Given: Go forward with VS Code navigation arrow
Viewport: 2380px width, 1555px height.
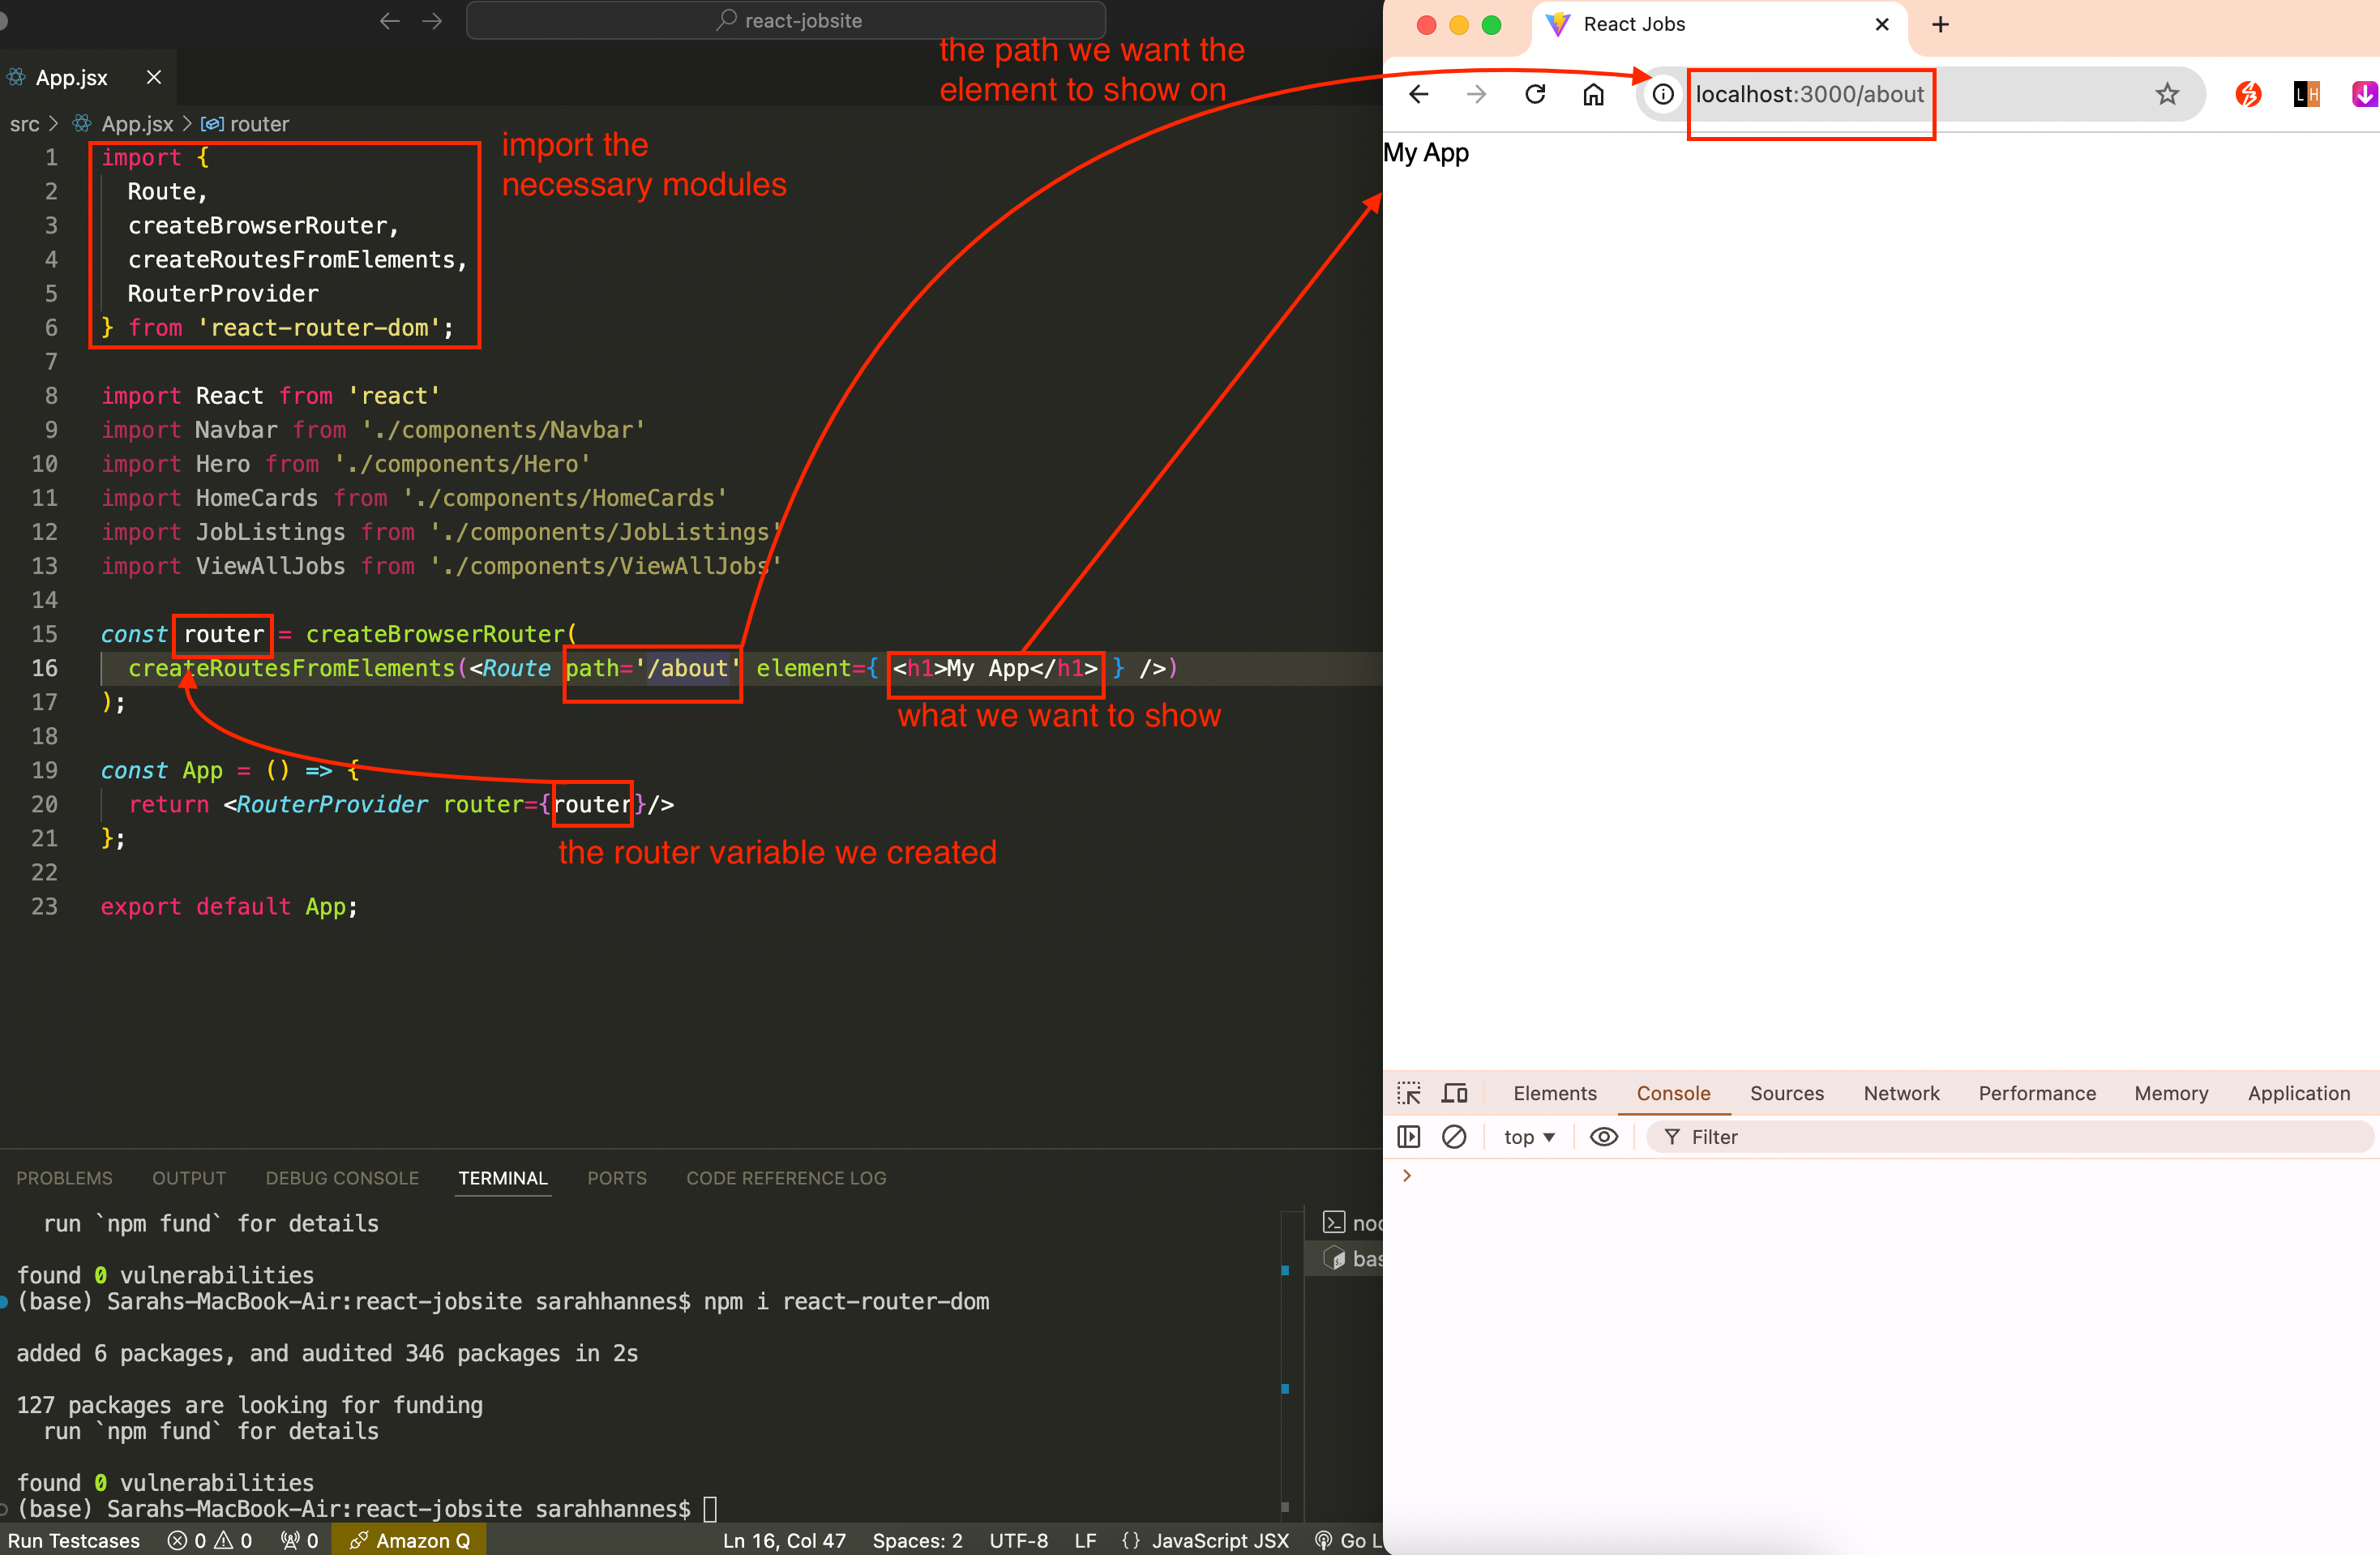Looking at the screenshot, I should click(x=432, y=21).
